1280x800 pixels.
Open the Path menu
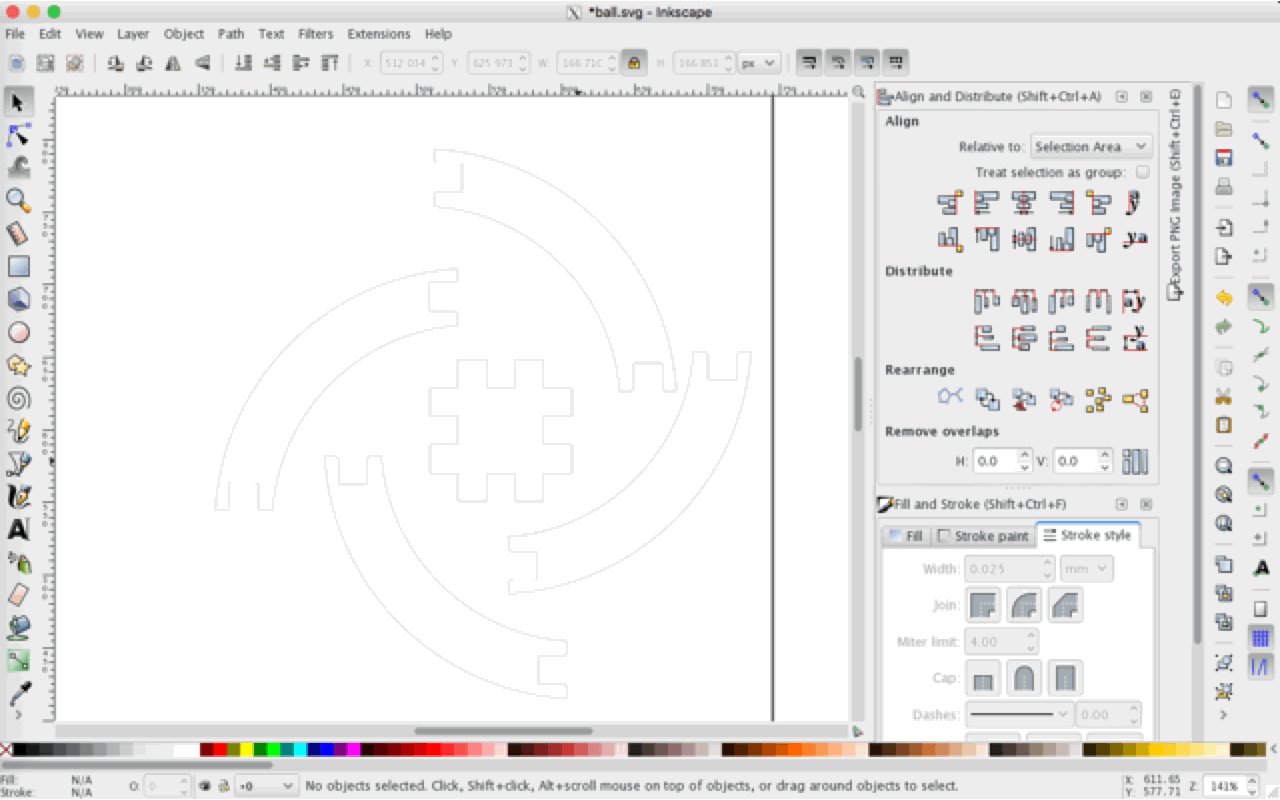click(231, 34)
